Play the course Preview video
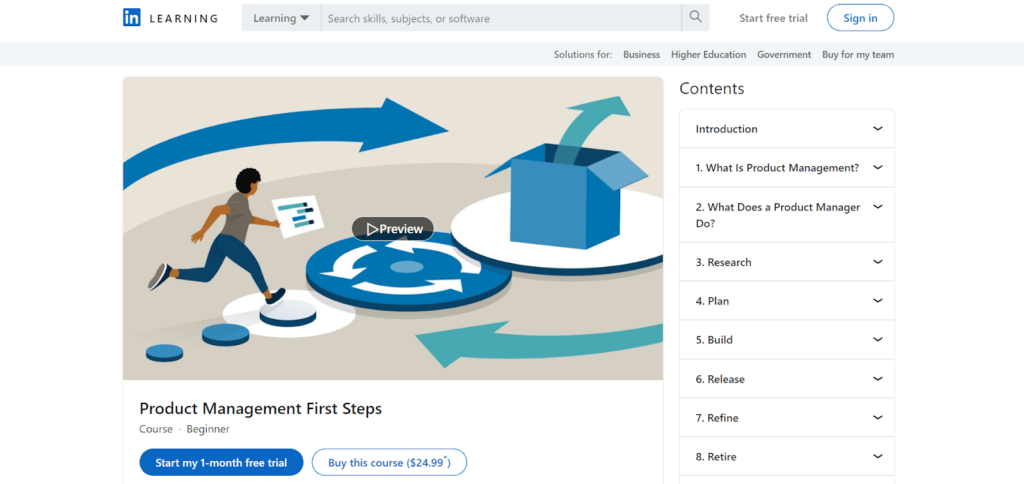The width and height of the screenshot is (1024, 484). click(x=392, y=229)
